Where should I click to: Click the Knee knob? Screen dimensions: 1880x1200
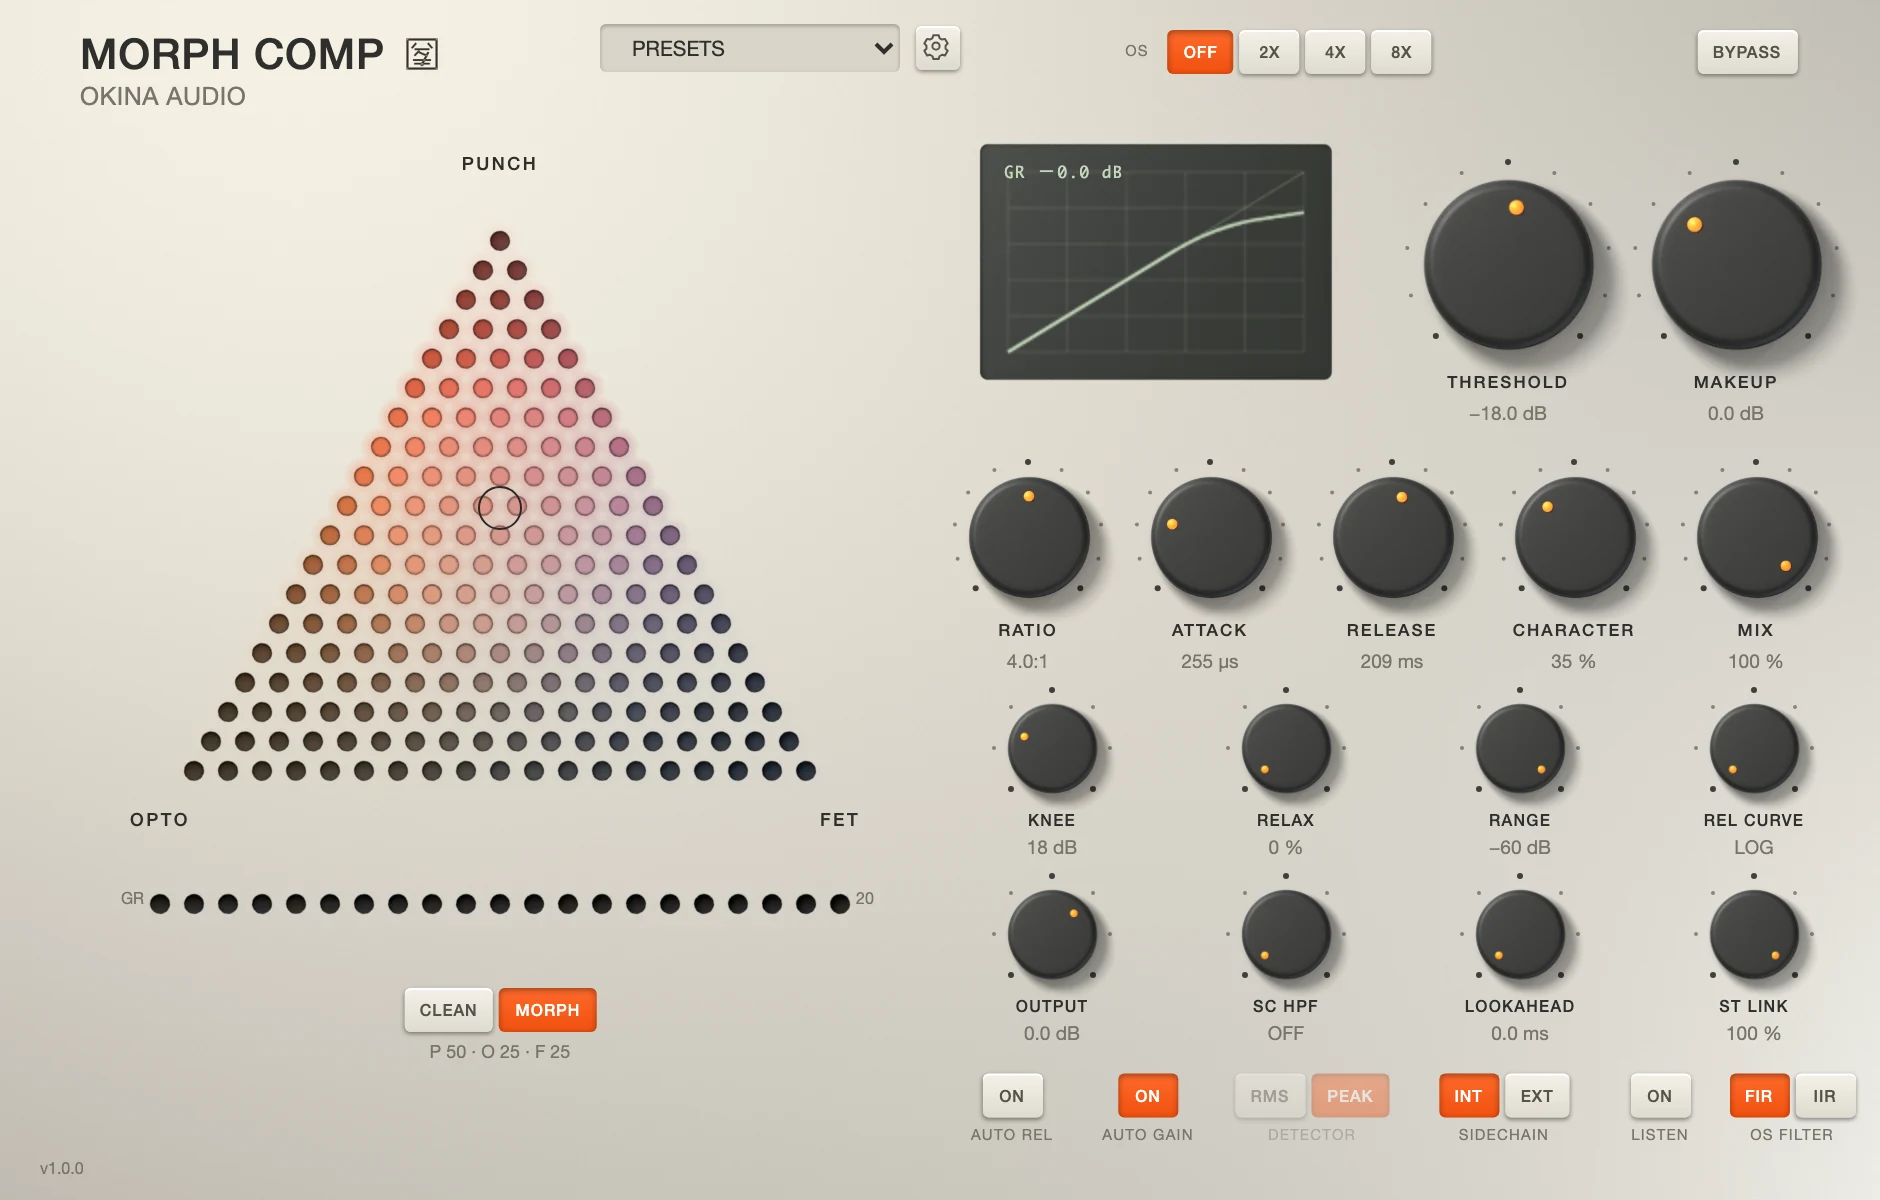1052,749
